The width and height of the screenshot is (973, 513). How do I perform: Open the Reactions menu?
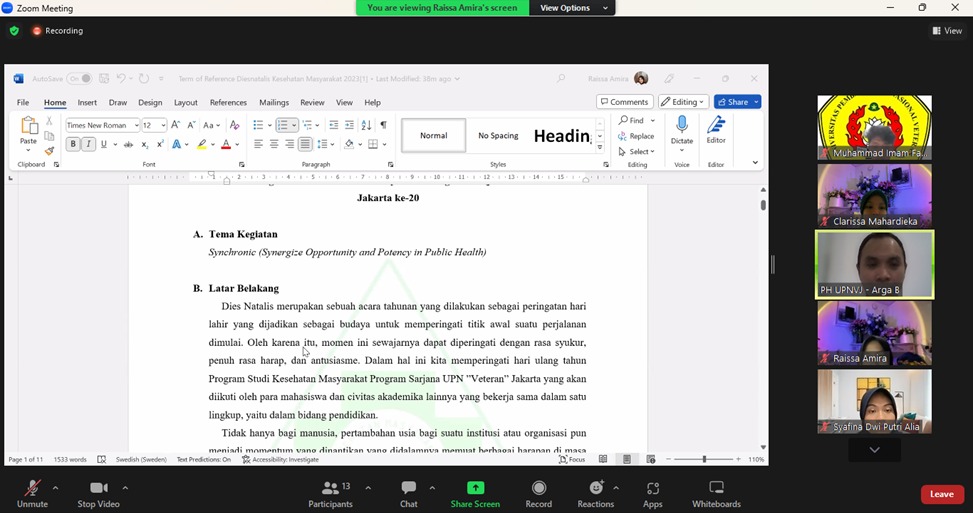tap(596, 489)
